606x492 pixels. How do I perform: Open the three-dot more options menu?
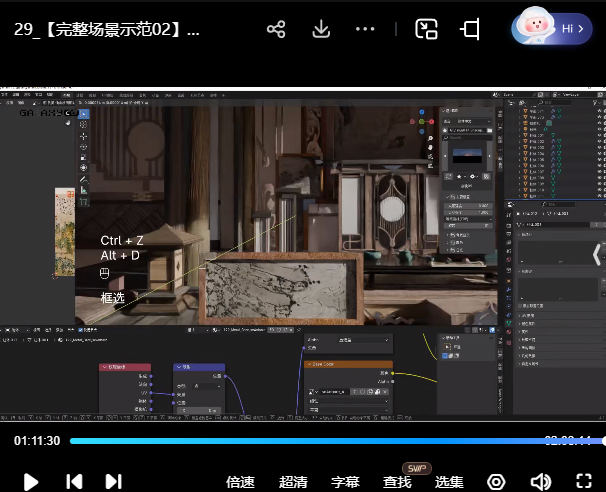pyautogui.click(x=367, y=29)
